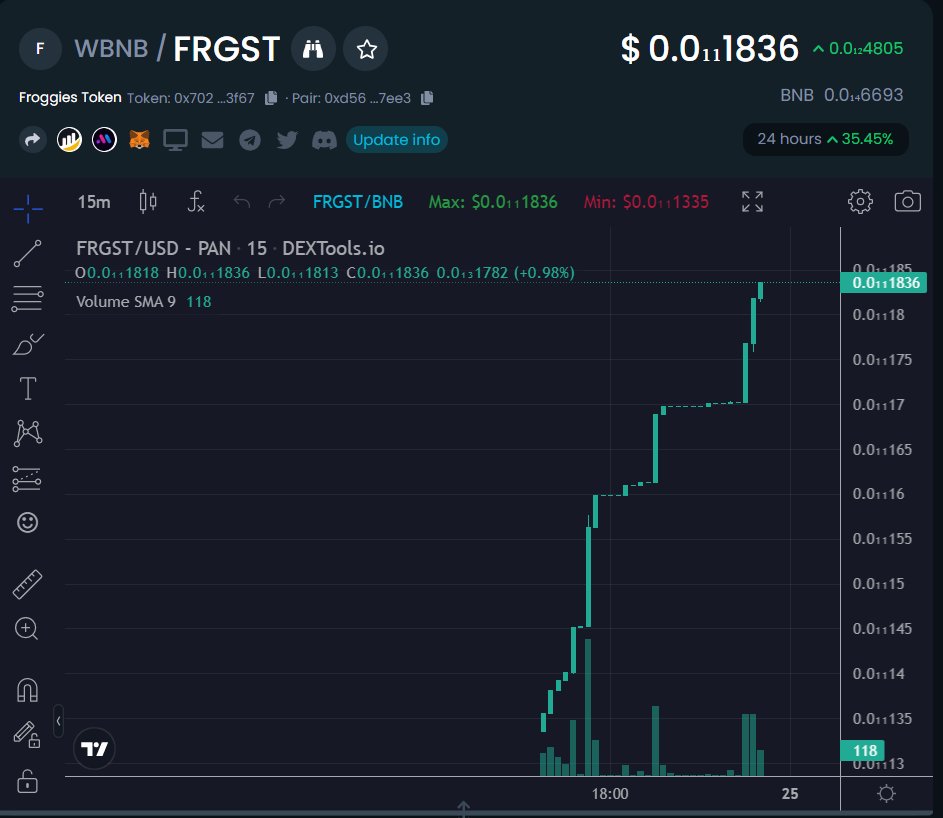Click the Min price label
This screenshot has height=818, width=943.
click(x=646, y=202)
